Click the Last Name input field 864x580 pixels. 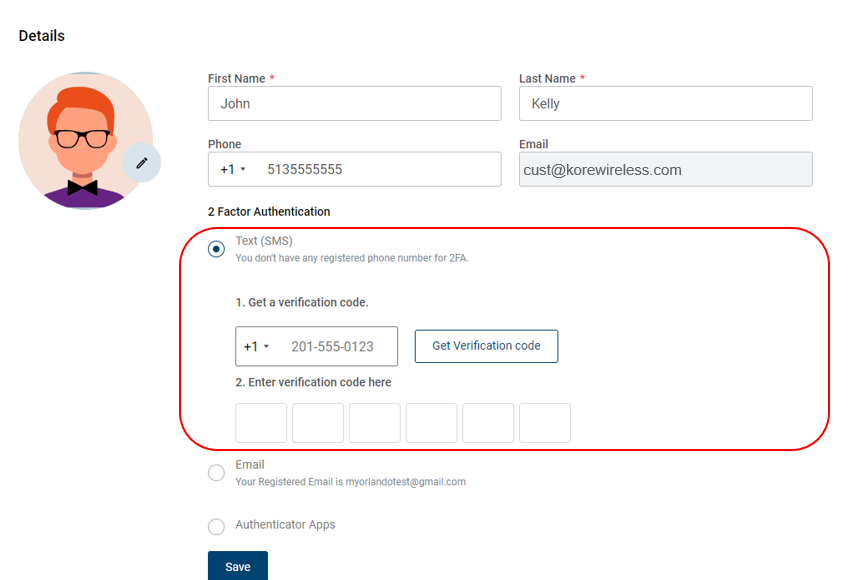tap(665, 104)
